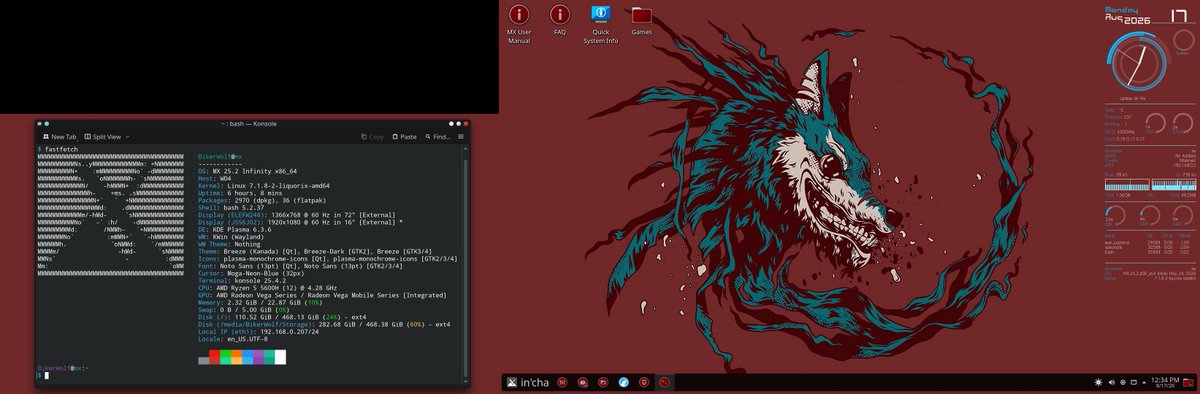The width and height of the screenshot is (1200, 394).
Task: Click the BikerWolf@mx prompt at terminal bottom
Action: pyautogui.click(x=62, y=368)
